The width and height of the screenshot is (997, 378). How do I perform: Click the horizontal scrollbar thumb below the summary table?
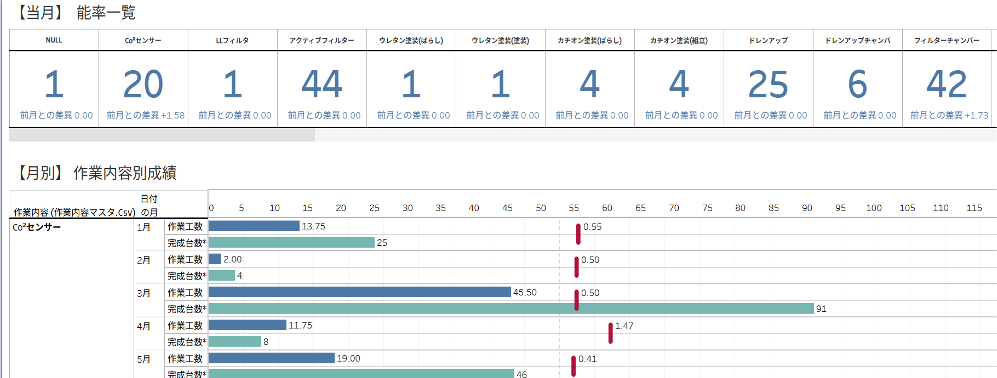162,136
